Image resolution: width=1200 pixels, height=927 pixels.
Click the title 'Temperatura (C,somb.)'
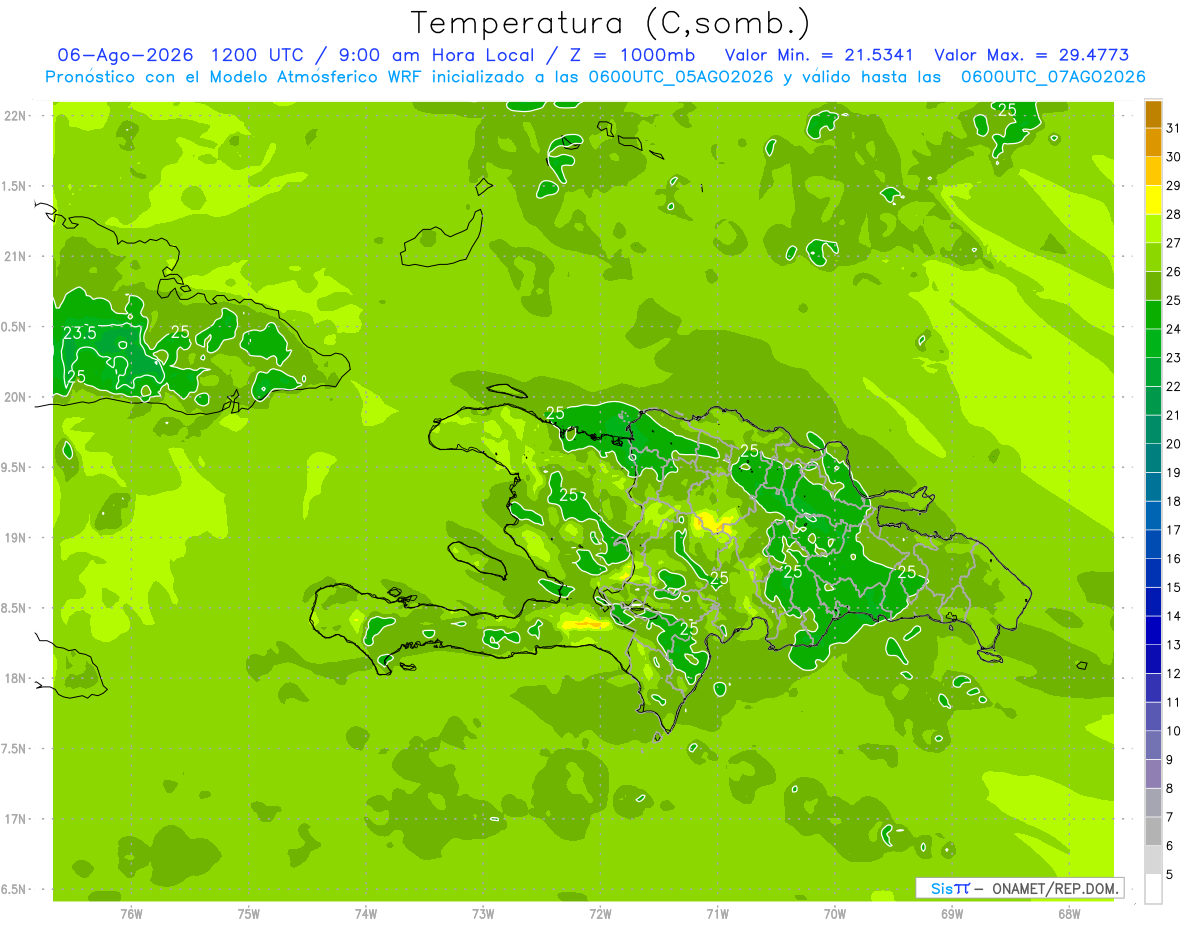point(611,23)
